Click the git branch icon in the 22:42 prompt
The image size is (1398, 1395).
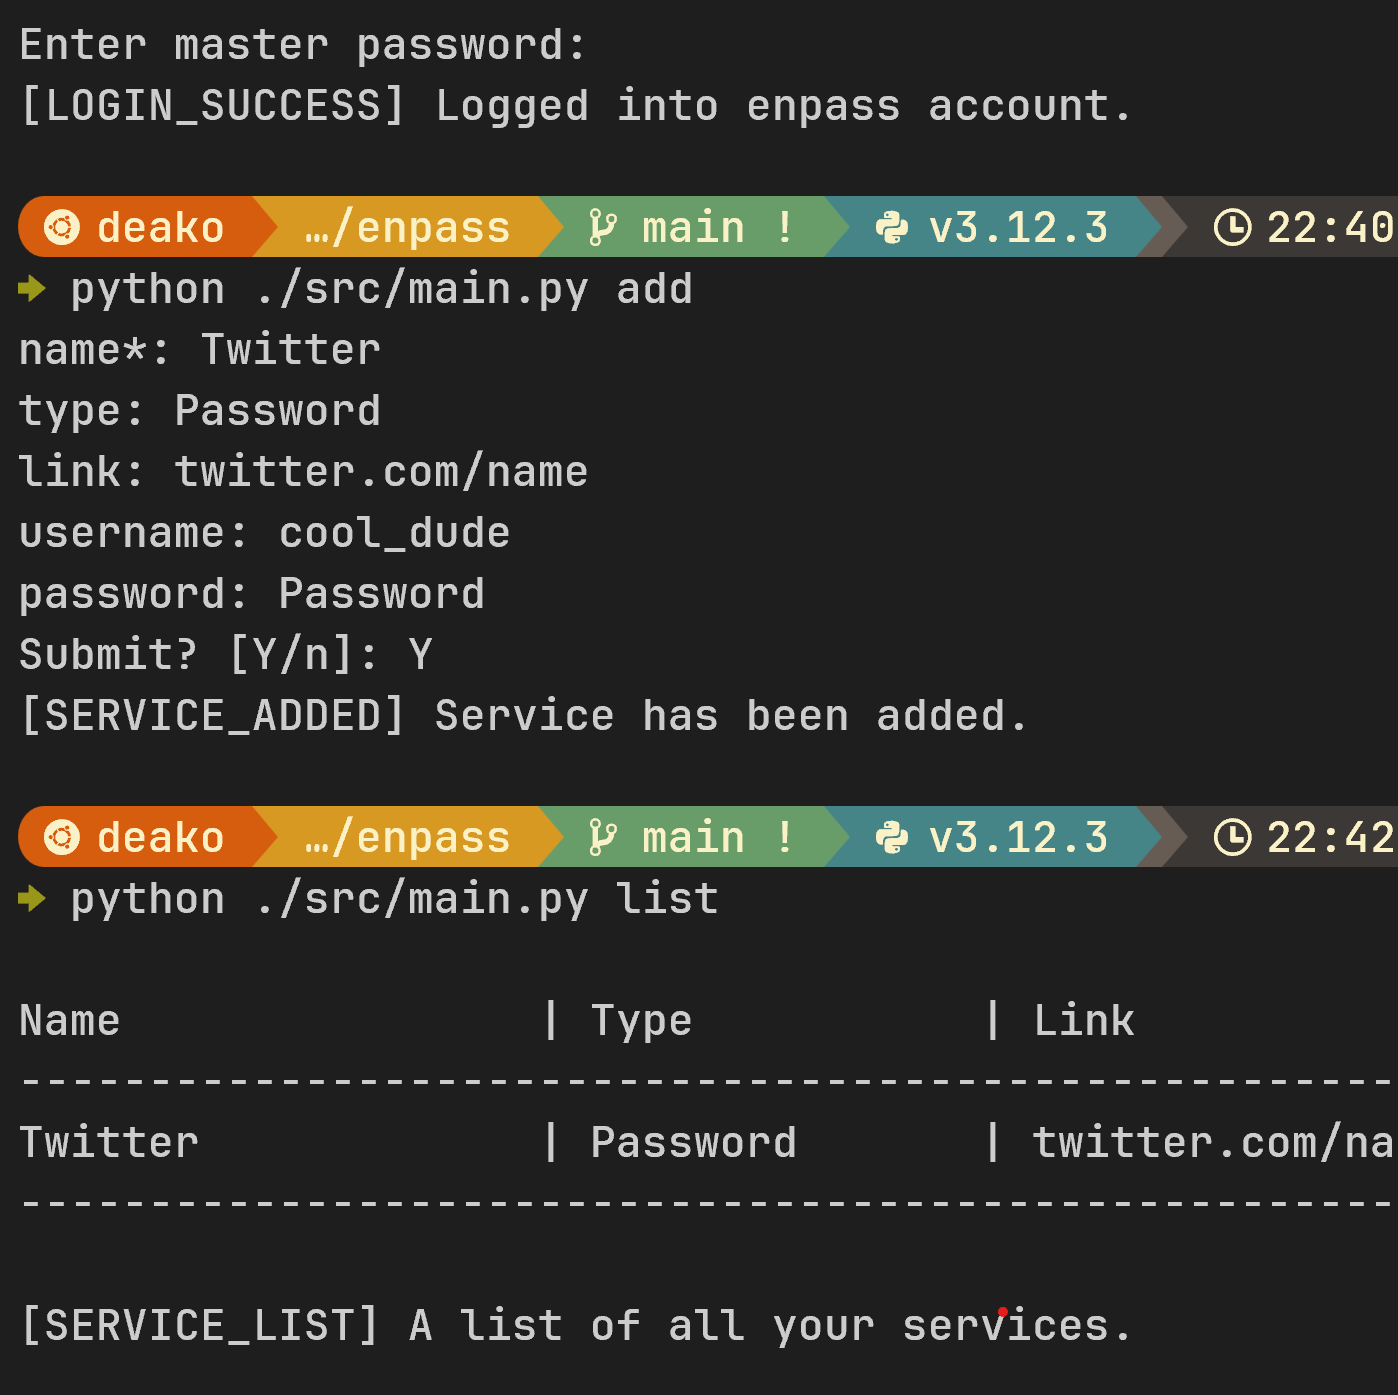pyautogui.click(x=602, y=837)
